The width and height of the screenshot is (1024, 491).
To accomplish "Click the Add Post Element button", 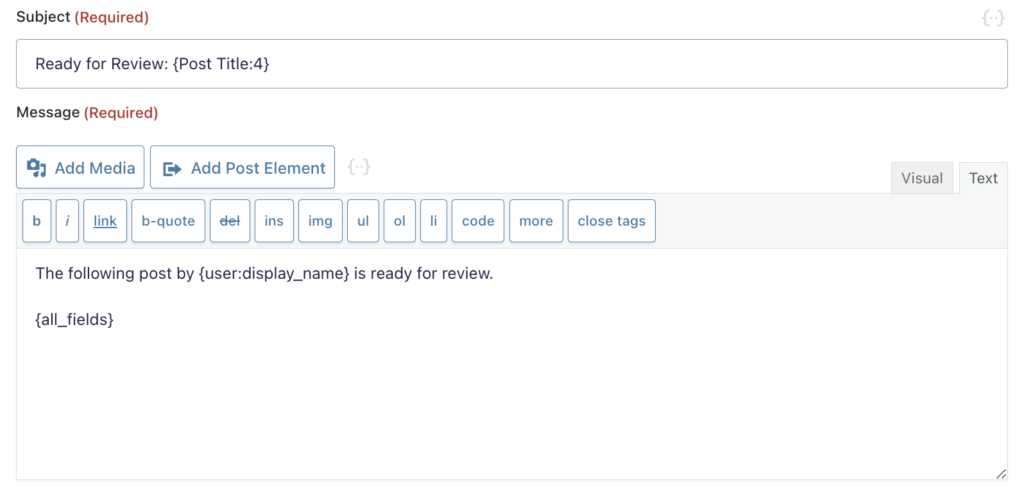I will tap(242, 167).
